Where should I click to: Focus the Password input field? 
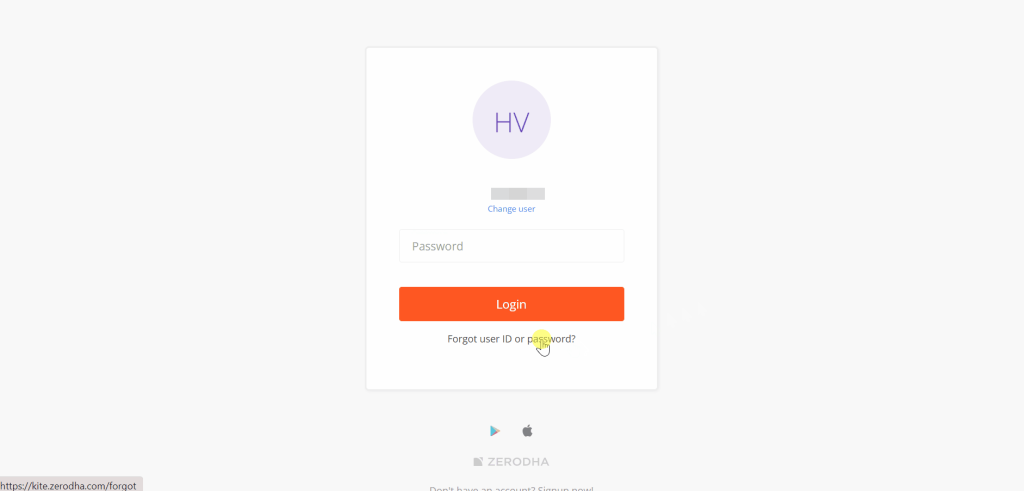click(511, 246)
